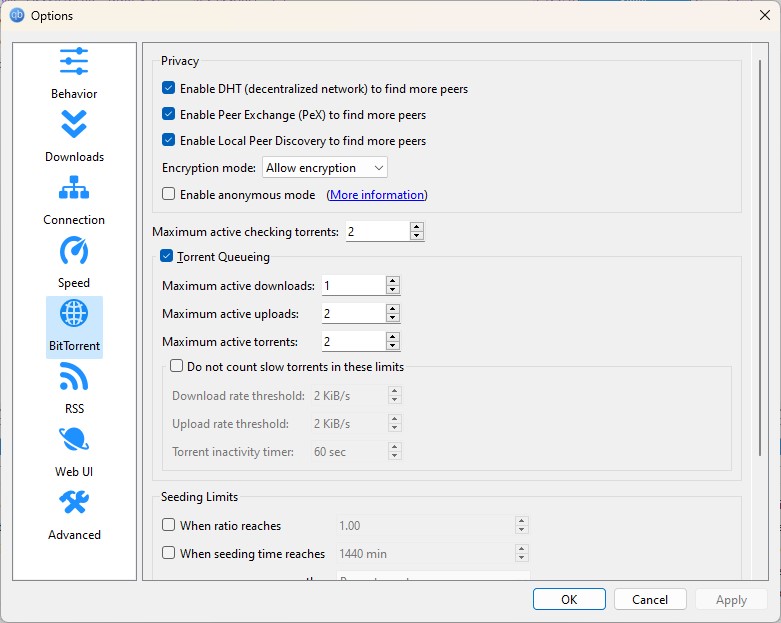
Task: Decrease Maximum active uploads value
Action: coord(393,317)
